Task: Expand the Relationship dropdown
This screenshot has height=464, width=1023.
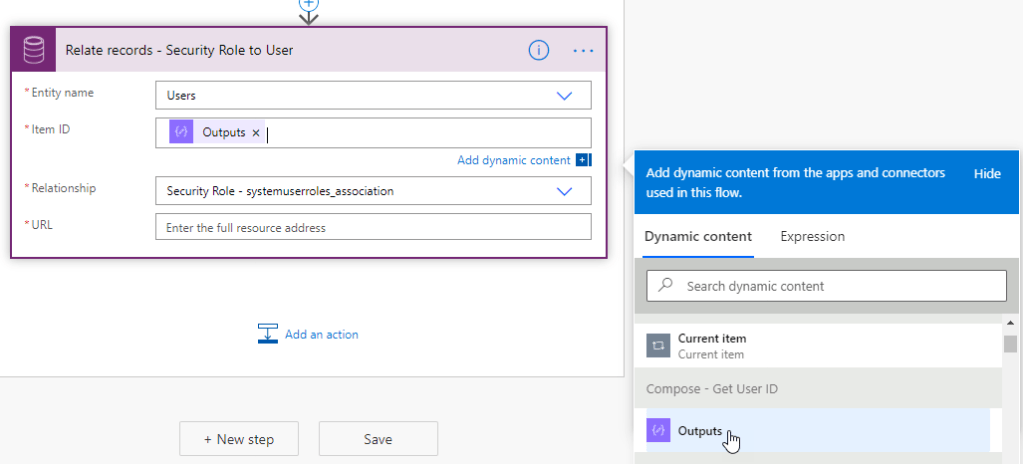Action: (563, 191)
